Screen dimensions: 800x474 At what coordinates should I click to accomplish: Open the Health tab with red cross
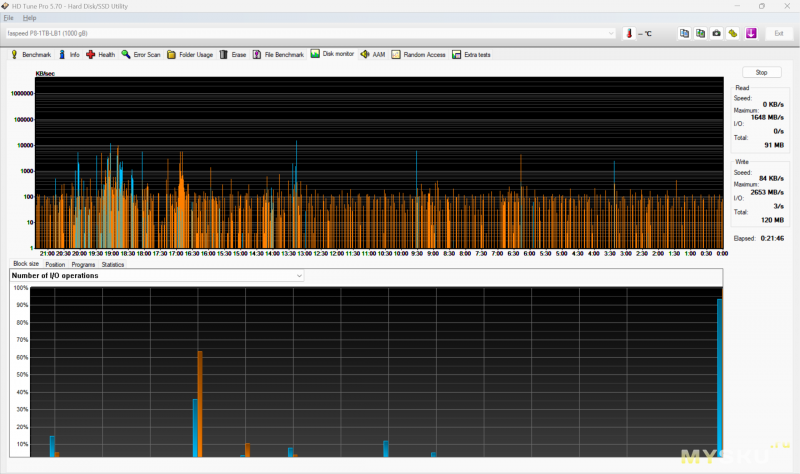click(x=101, y=55)
